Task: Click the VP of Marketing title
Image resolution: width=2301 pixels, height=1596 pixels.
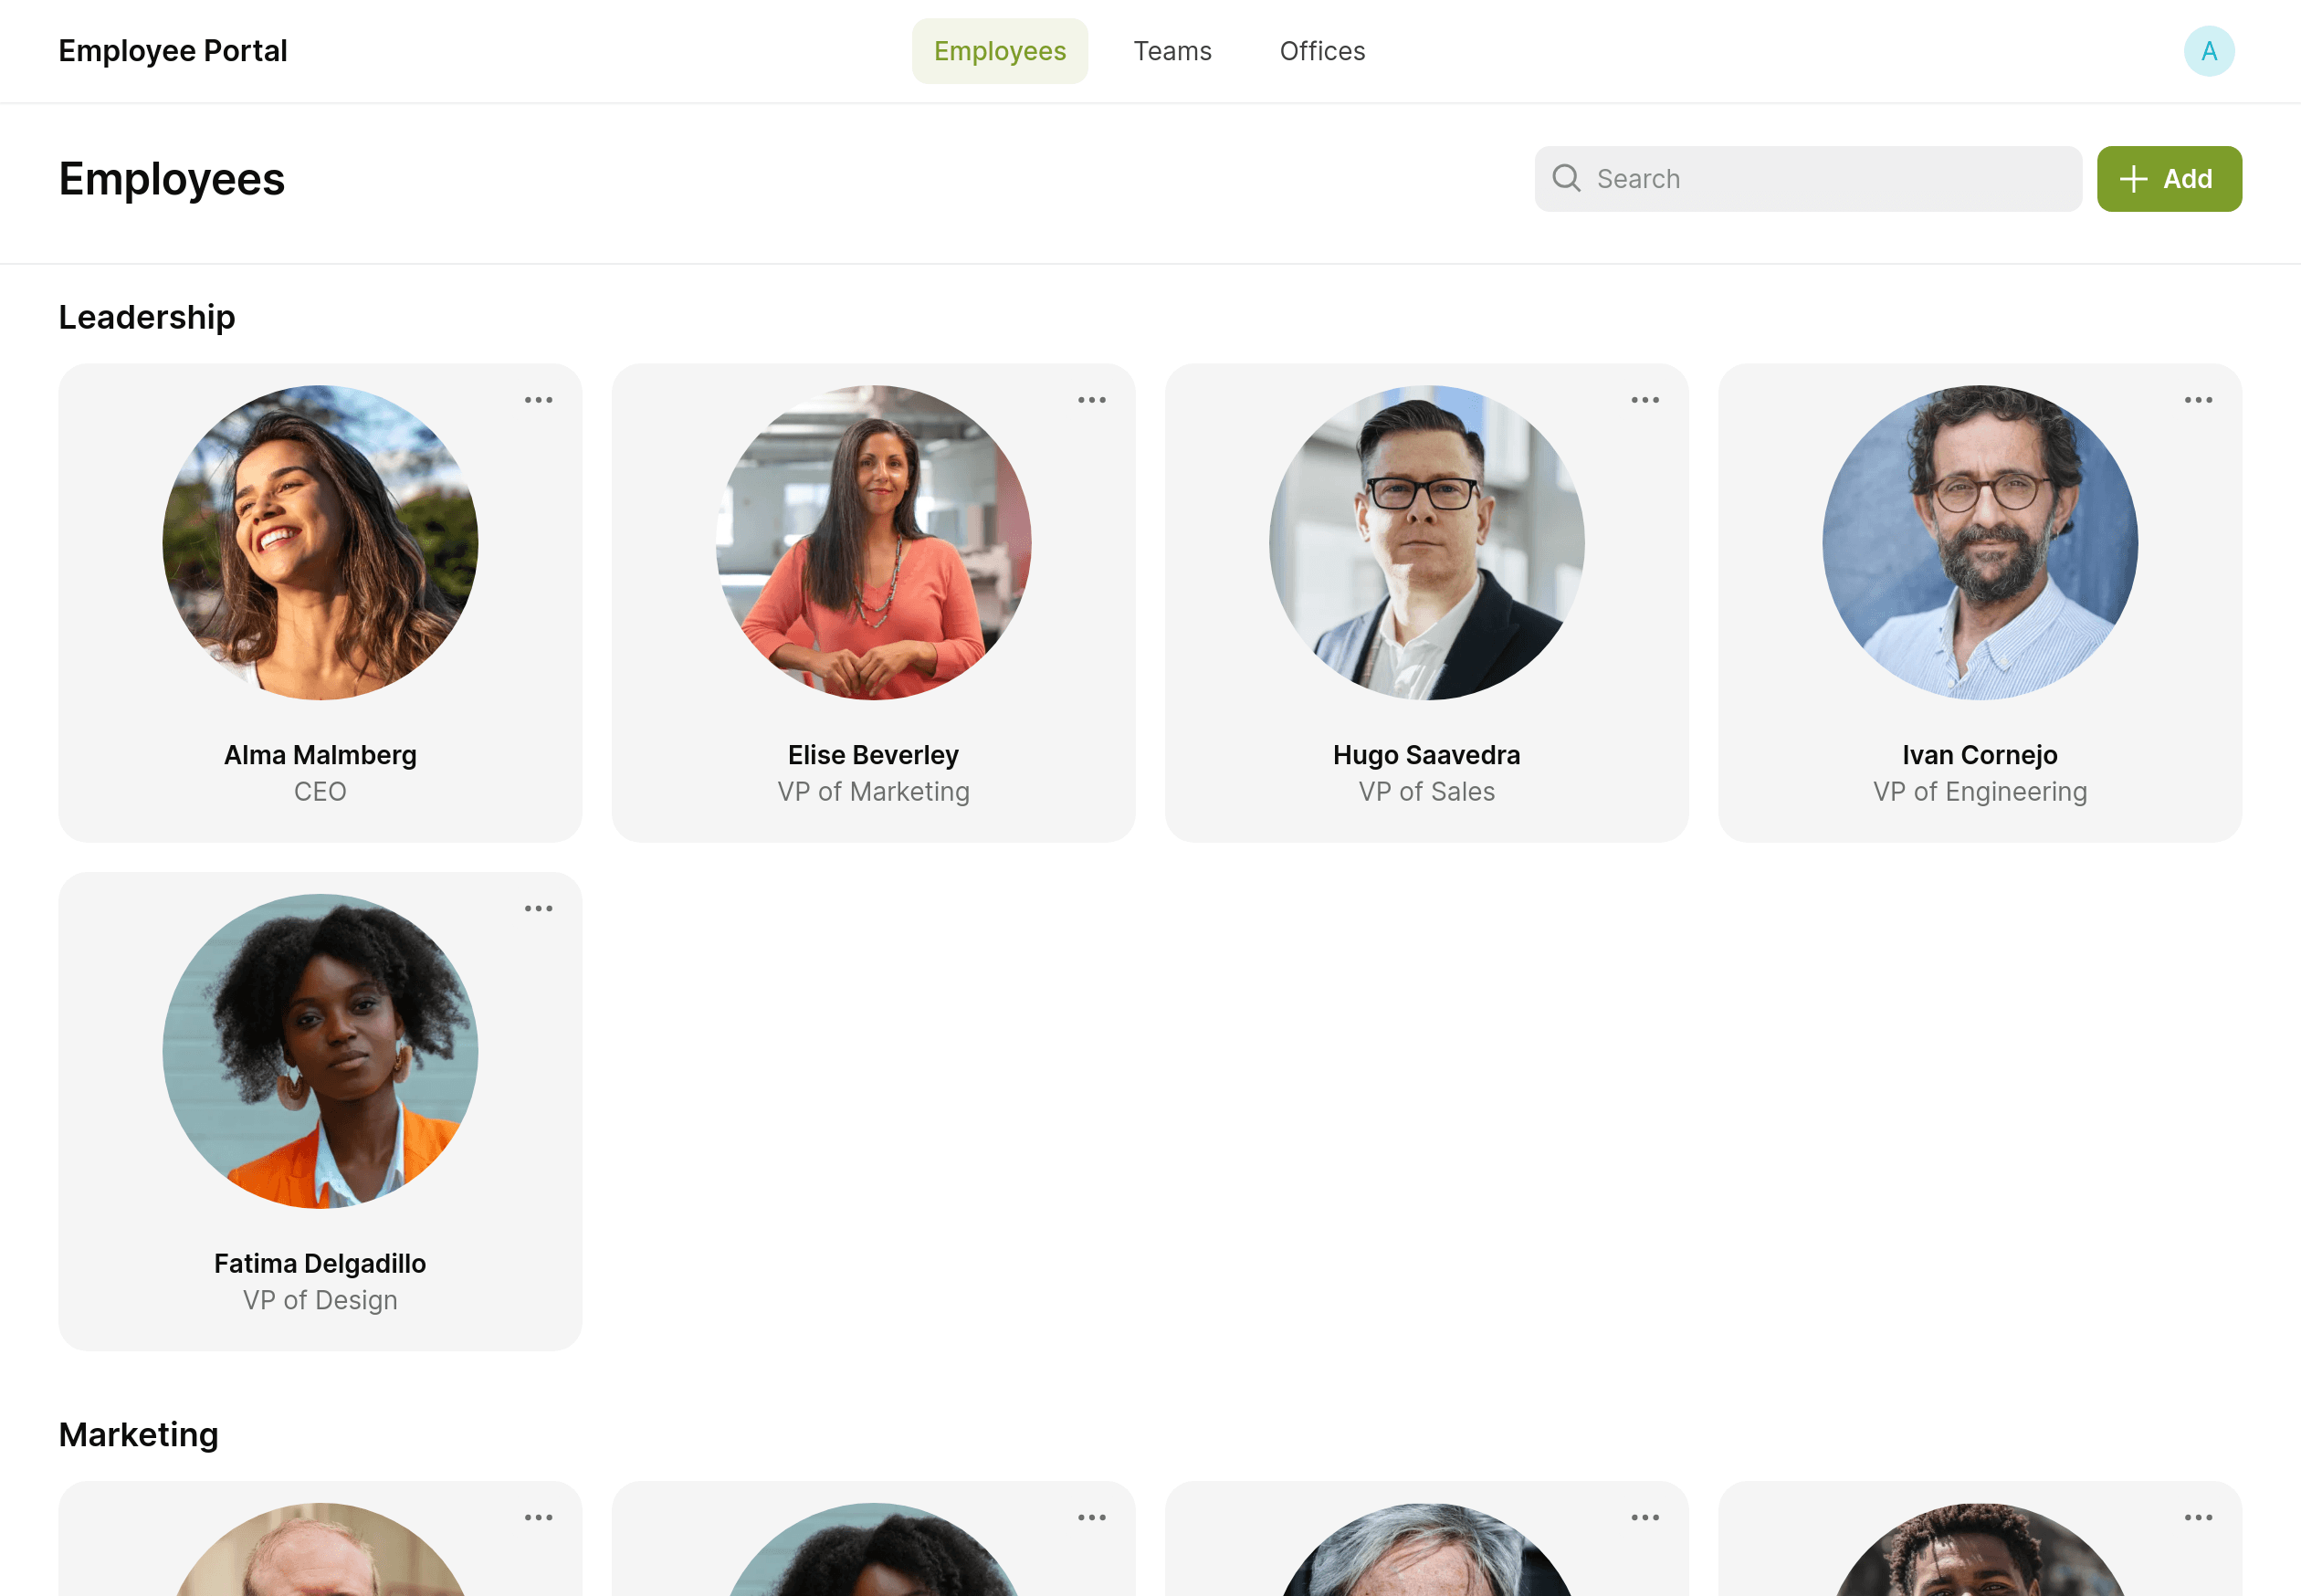Action: (x=873, y=791)
